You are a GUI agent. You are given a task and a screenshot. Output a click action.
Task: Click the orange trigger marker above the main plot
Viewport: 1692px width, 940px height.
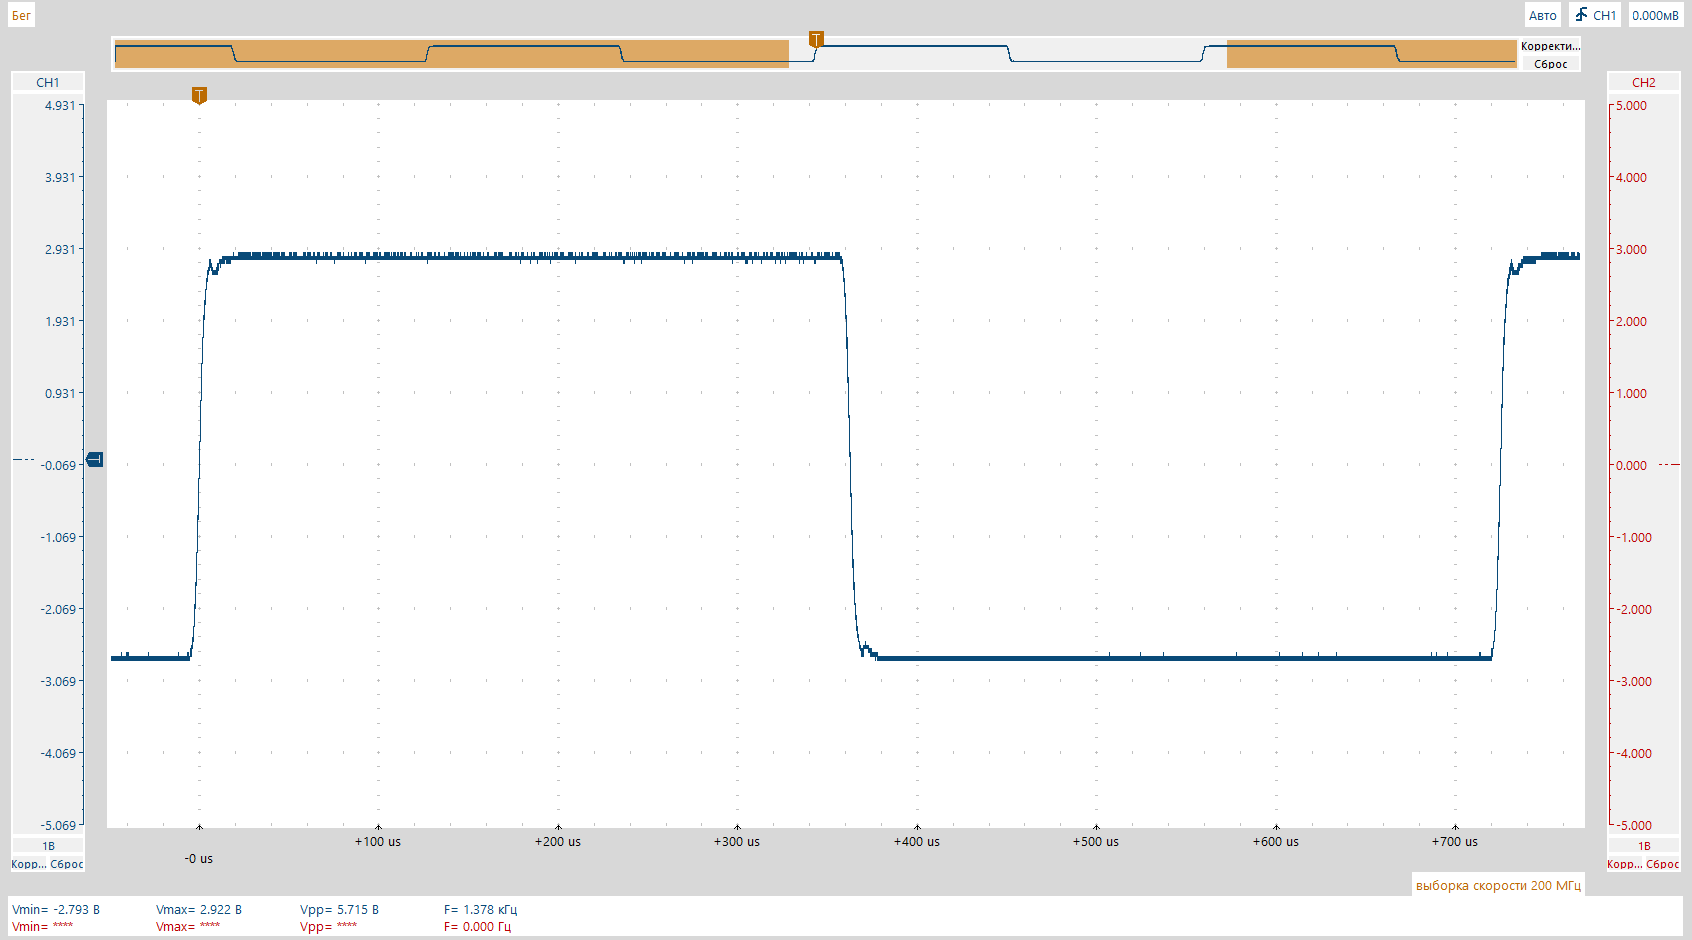coord(199,96)
